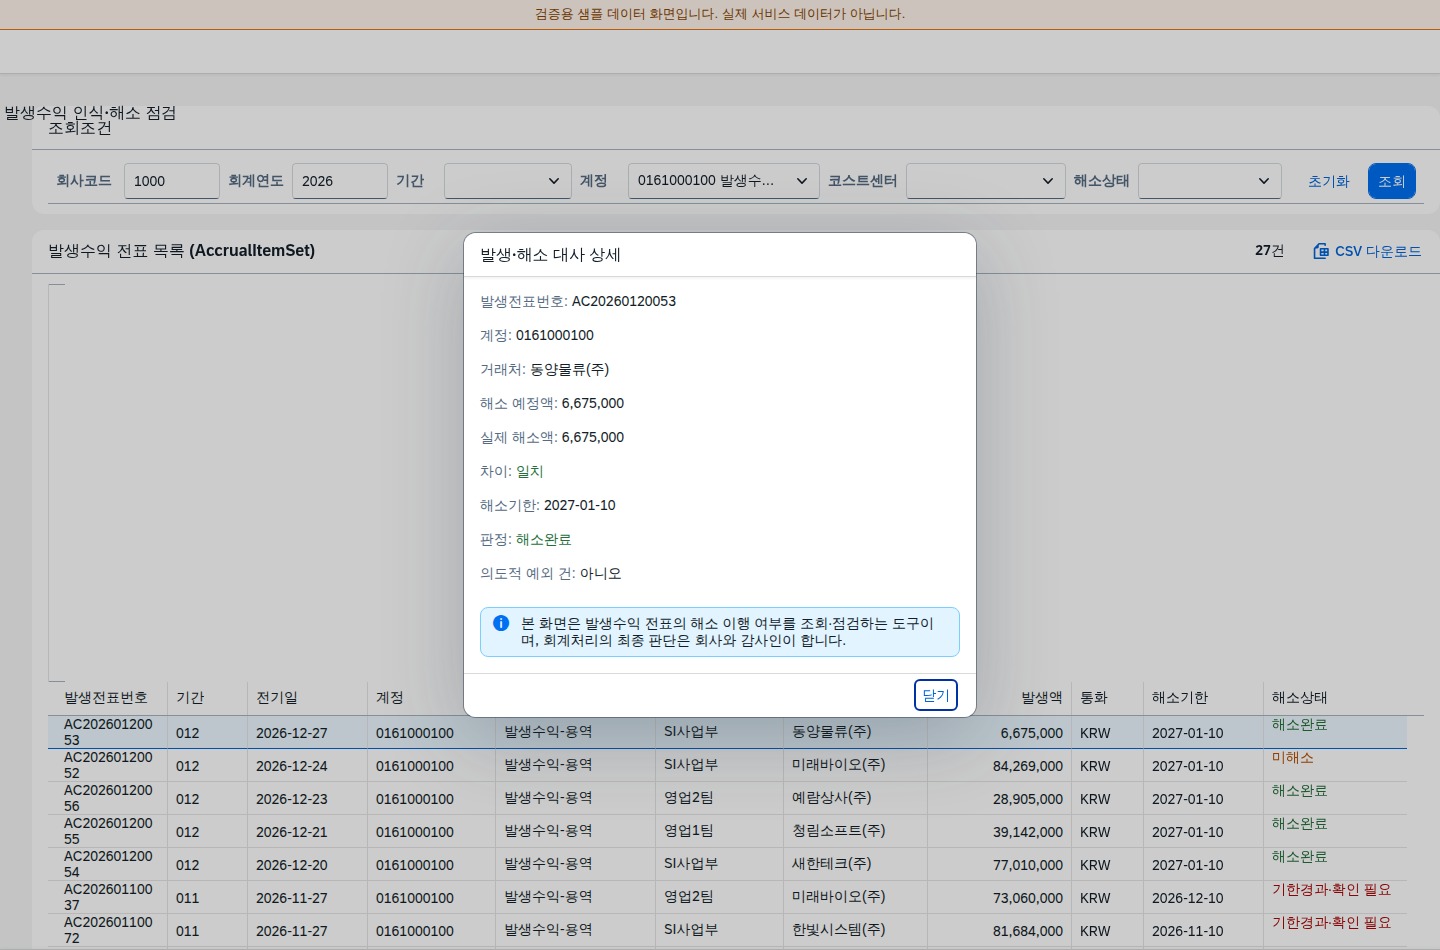The image size is (1440, 950).
Task: Open the 기간 period dropdown
Action: [508, 181]
